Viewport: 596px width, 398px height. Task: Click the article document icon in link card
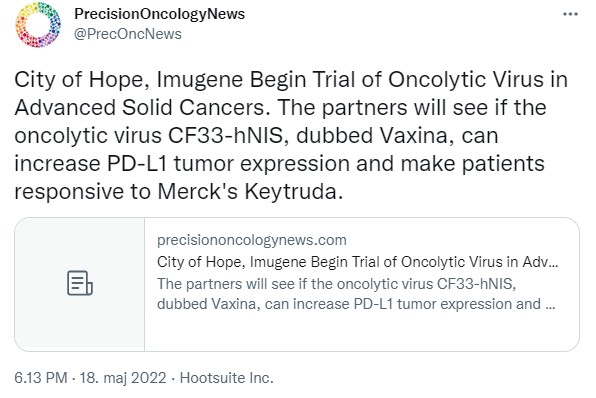(x=80, y=283)
